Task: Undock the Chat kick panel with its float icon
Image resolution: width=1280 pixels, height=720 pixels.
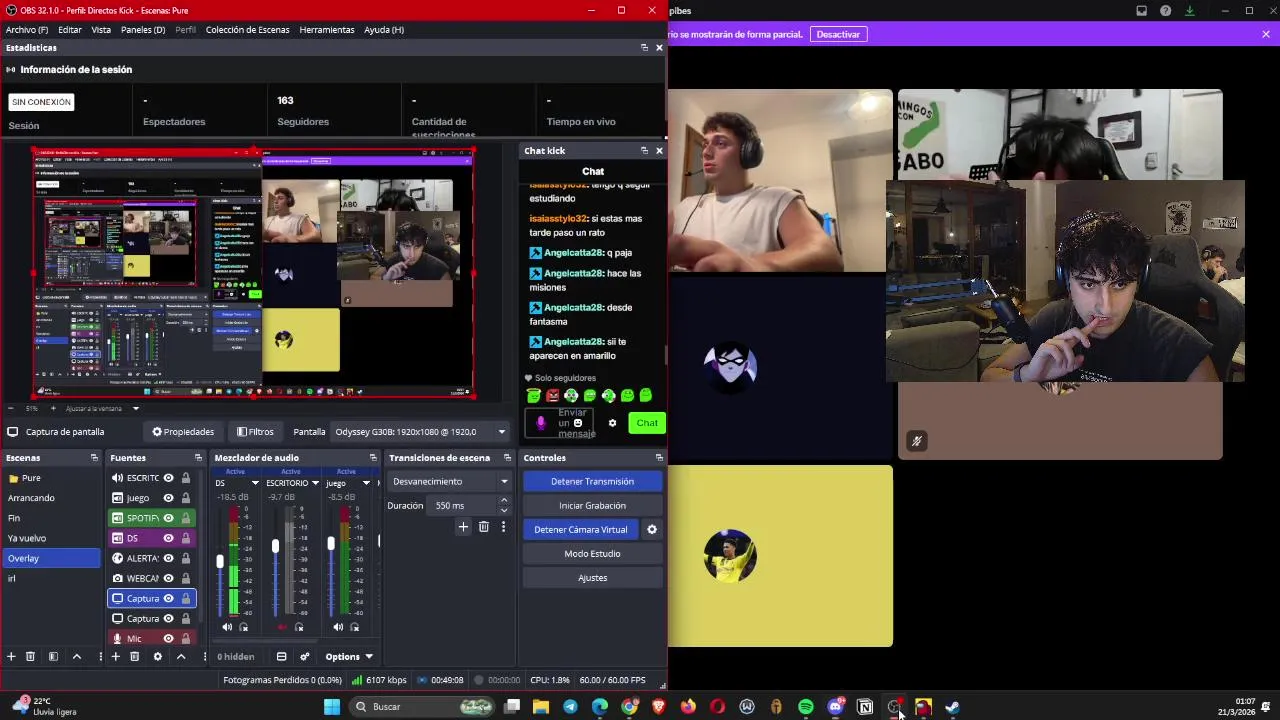Action: coord(644,150)
